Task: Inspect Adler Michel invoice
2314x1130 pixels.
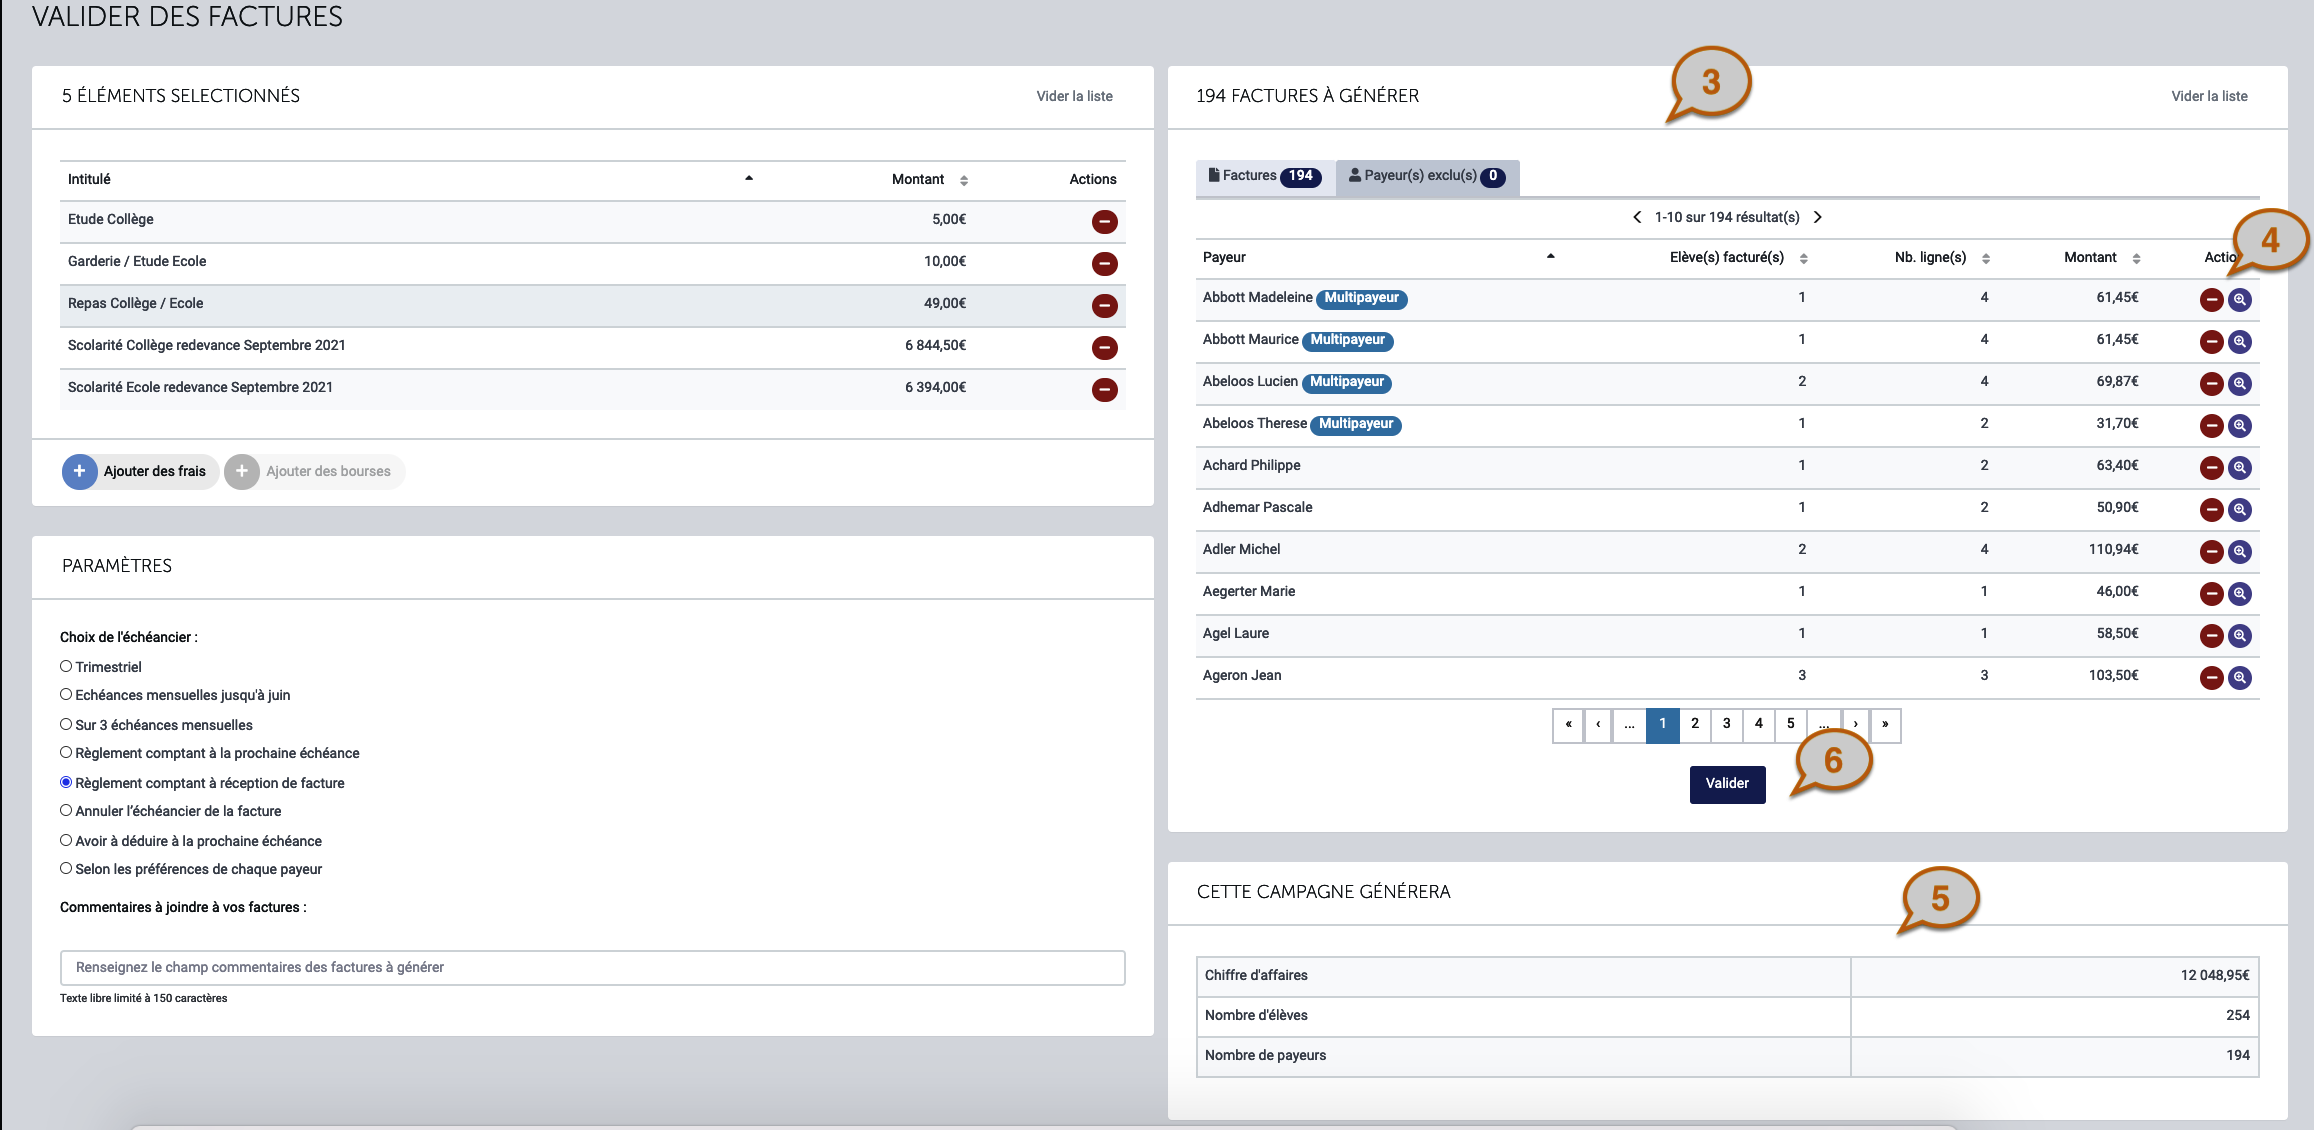Action: pos(2240,551)
